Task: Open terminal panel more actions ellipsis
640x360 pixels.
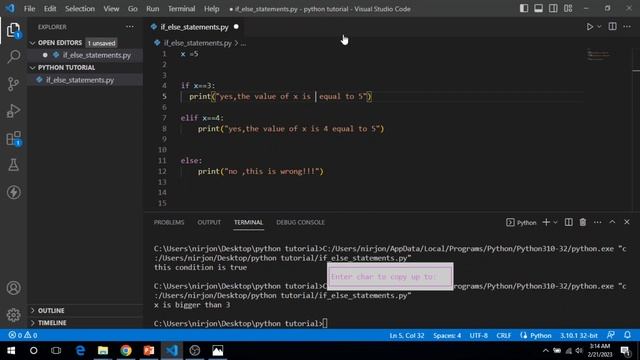Action: click(x=598, y=222)
